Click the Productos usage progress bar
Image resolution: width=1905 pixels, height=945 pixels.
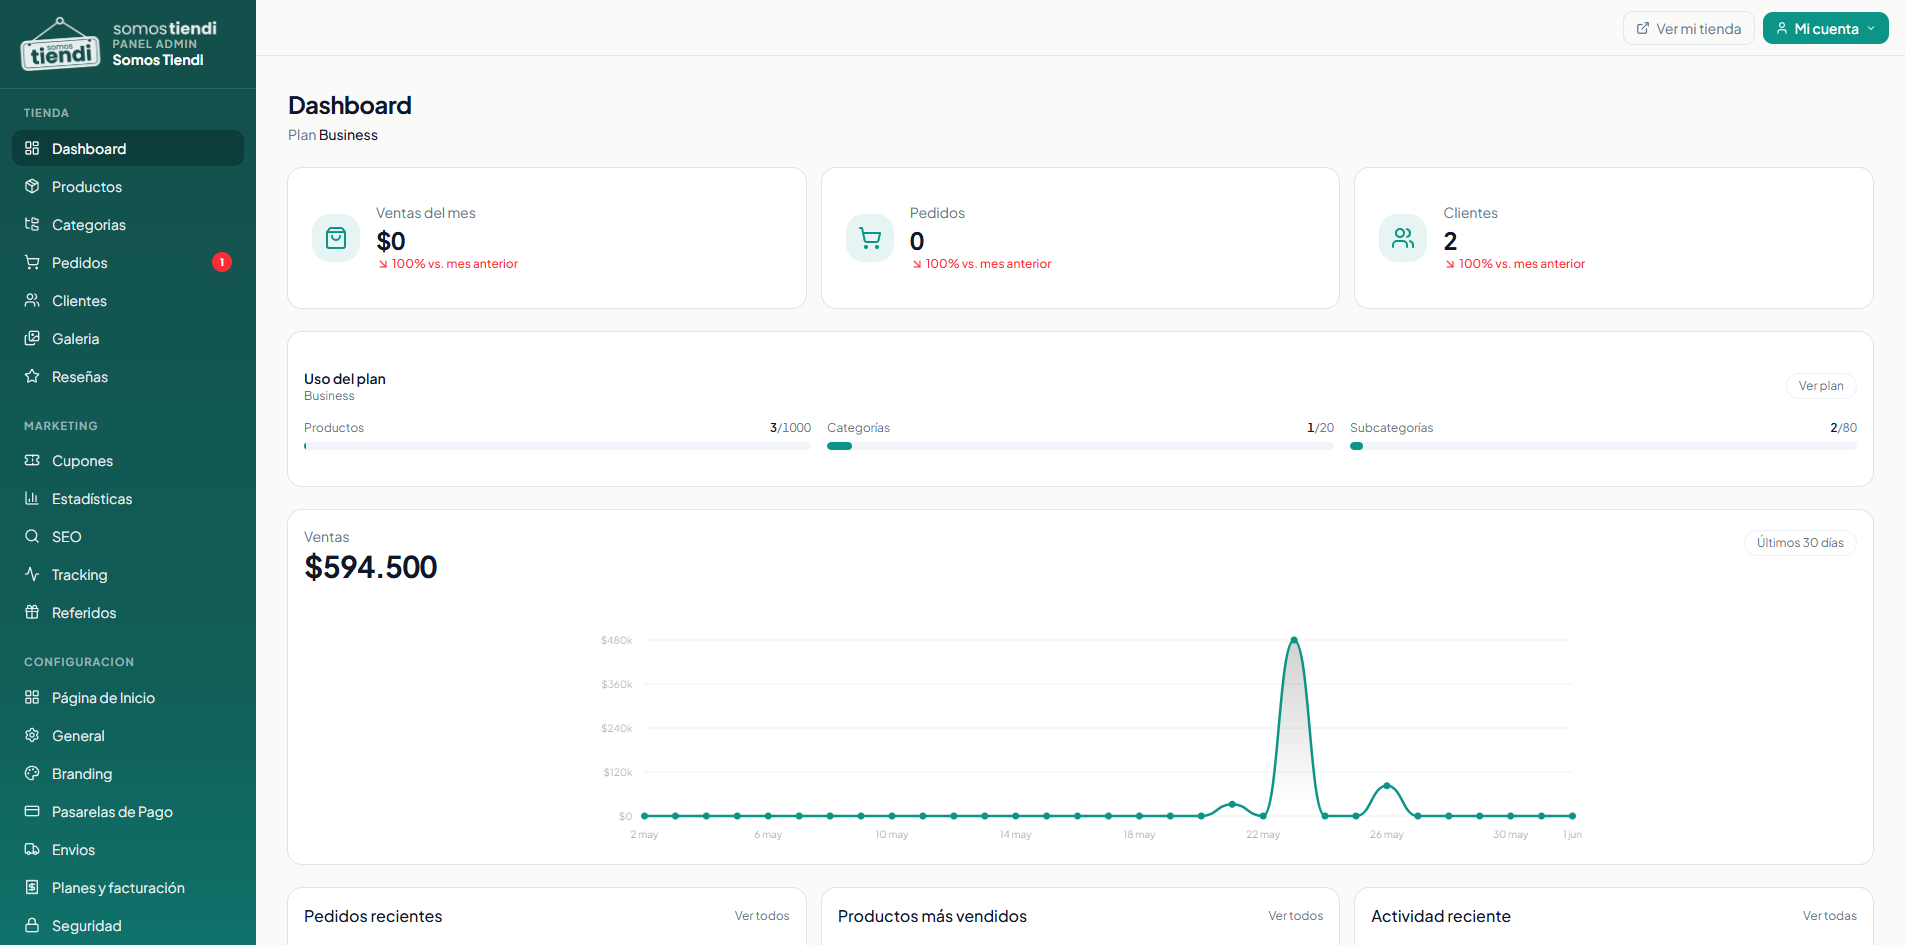point(557,446)
